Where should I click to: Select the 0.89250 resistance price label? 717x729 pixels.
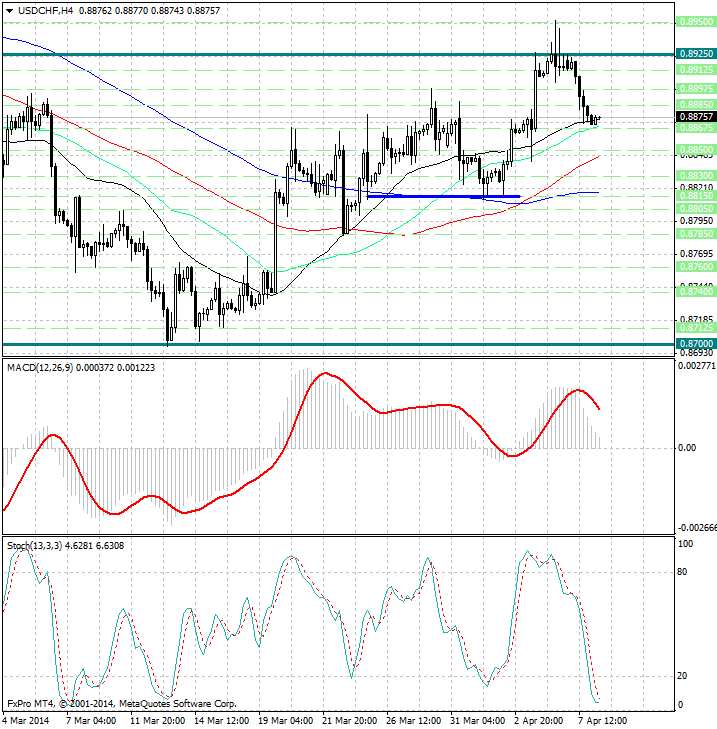694,54
